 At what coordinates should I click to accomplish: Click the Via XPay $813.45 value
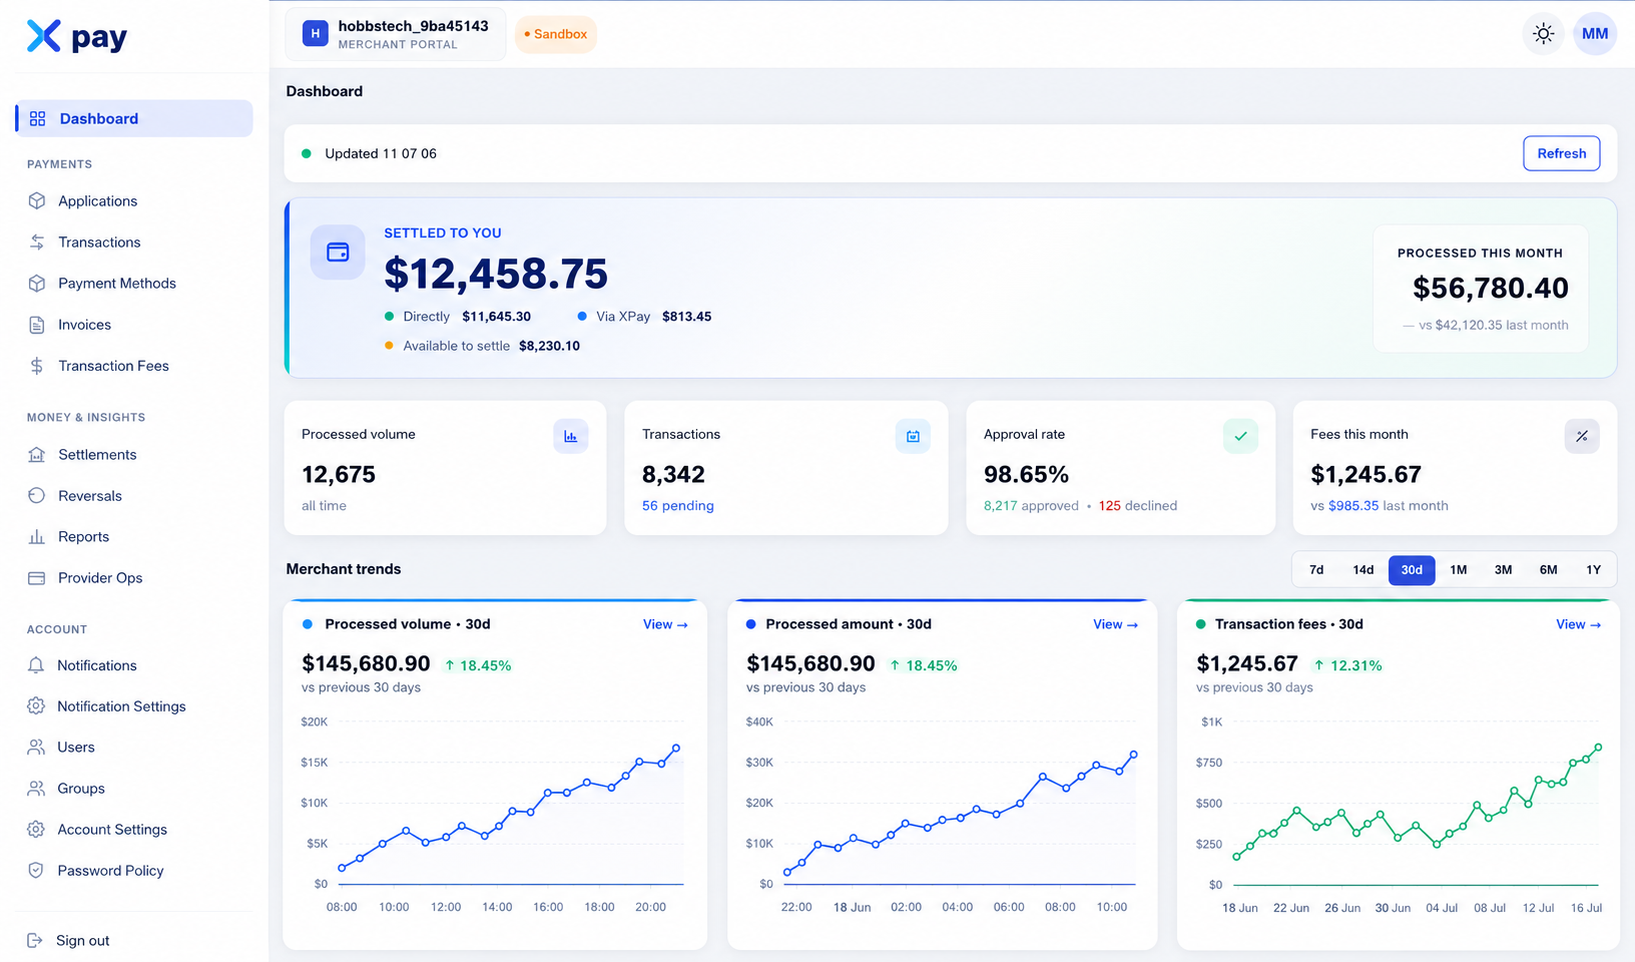point(687,317)
